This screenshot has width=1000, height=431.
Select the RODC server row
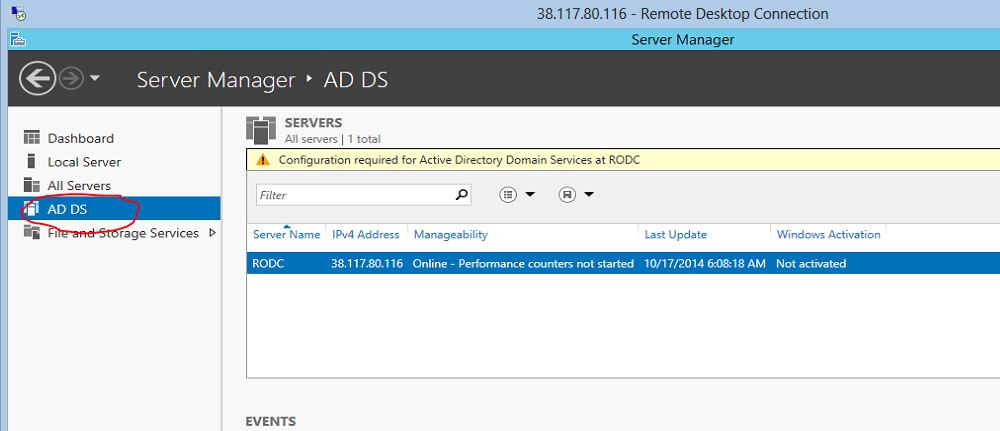(623, 263)
